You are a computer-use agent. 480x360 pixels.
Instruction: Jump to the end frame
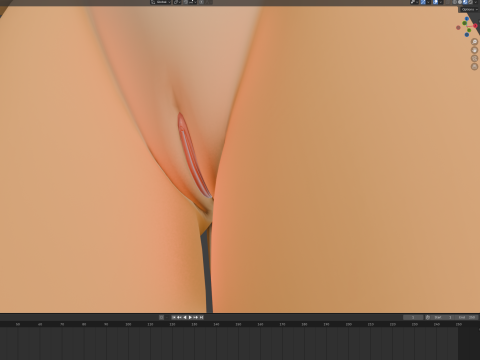(x=201, y=317)
